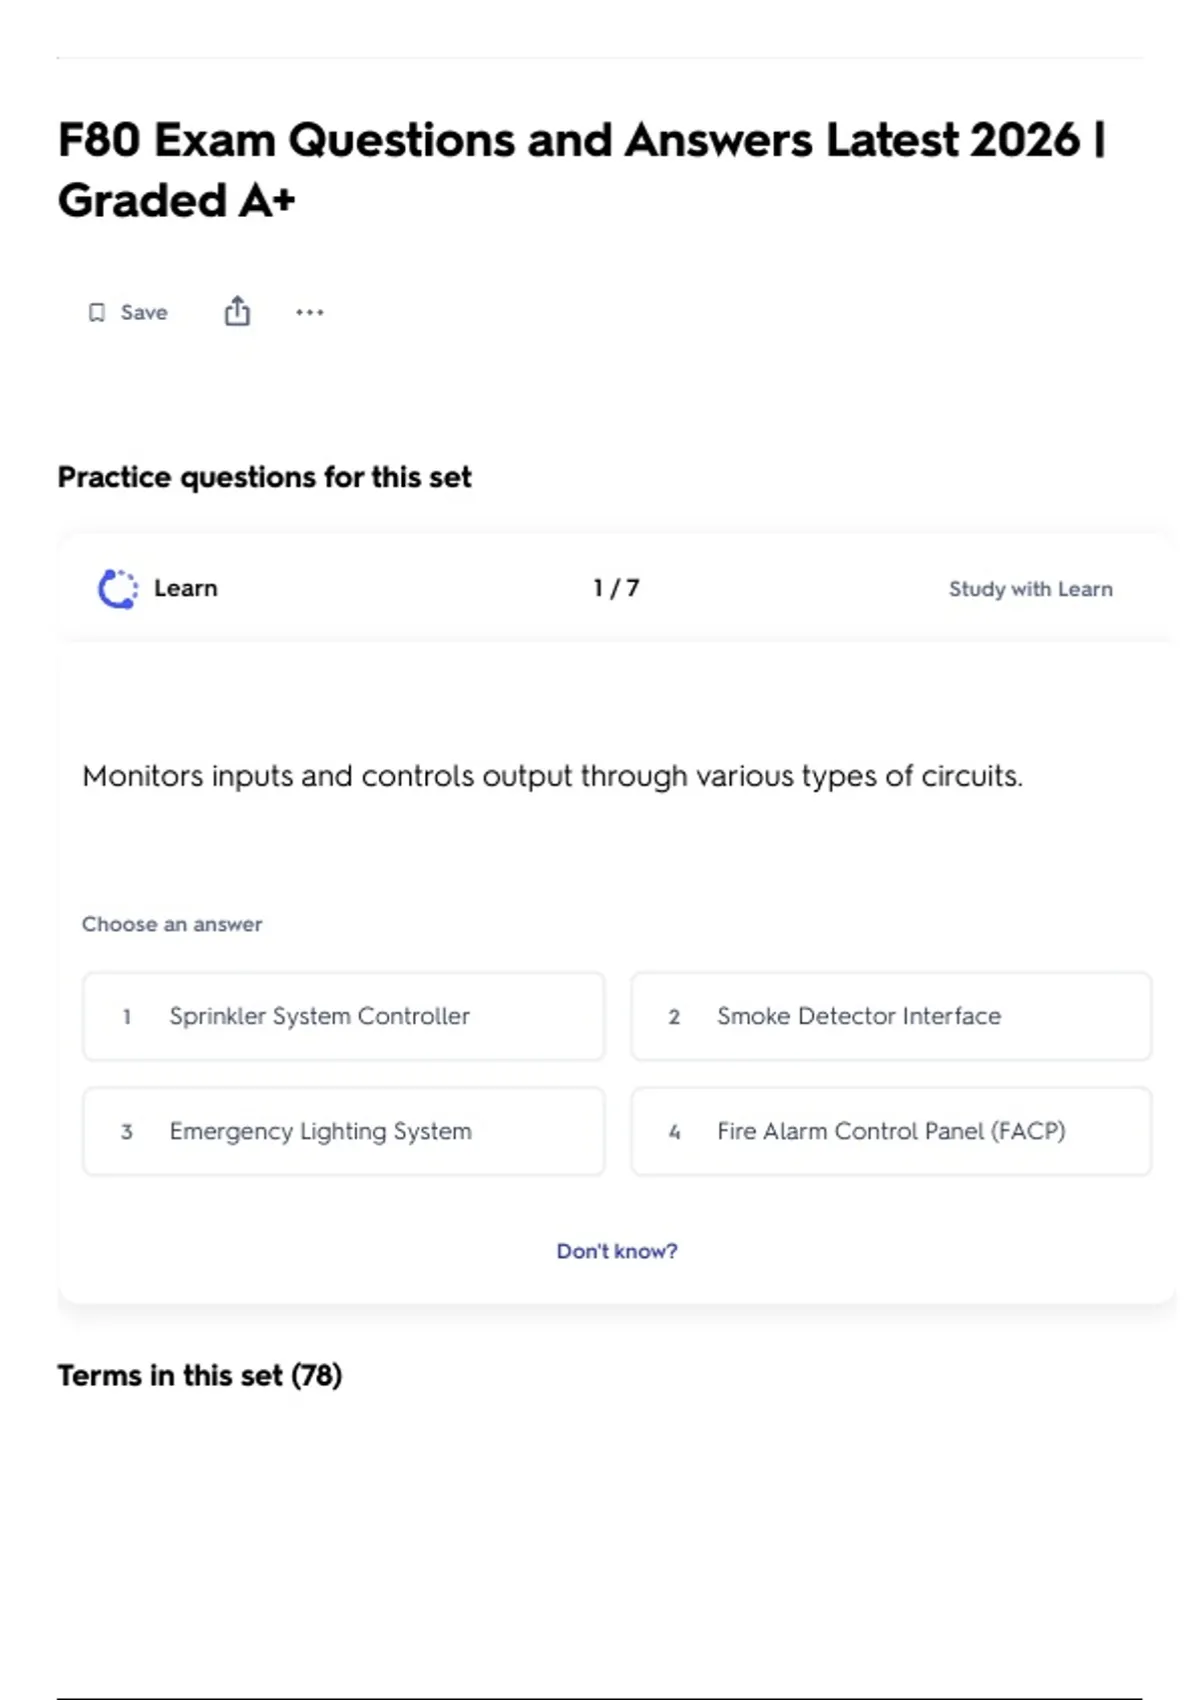Image resolution: width=1200 pixels, height=1700 pixels.
Task: Click the circular Learn mode icon
Action: coord(118,589)
